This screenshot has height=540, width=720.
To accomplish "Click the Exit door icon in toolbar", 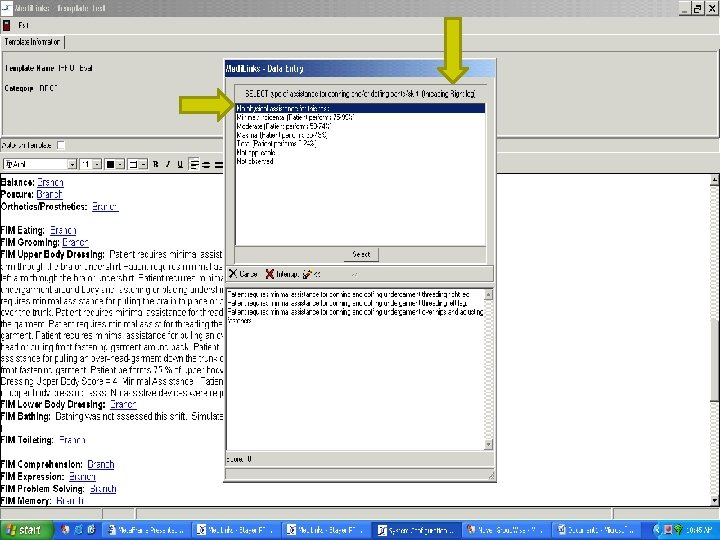I will tap(6, 25).
